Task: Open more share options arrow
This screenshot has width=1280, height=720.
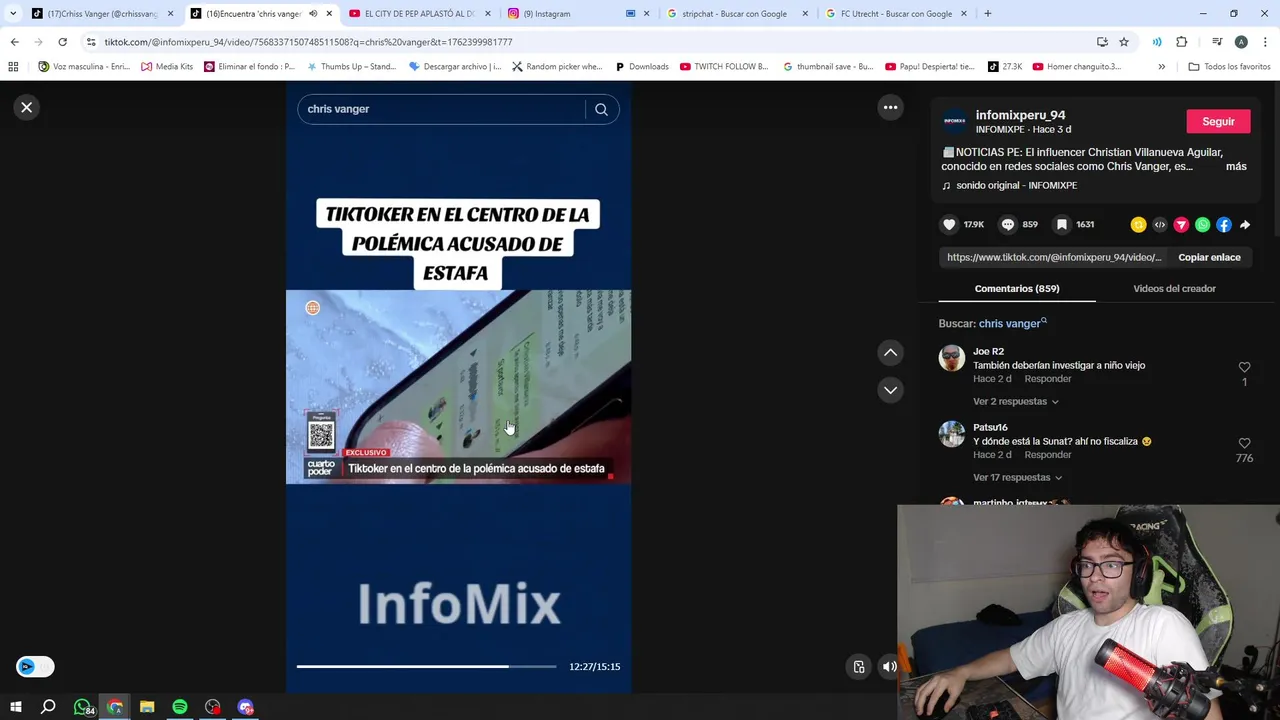Action: click(1245, 225)
